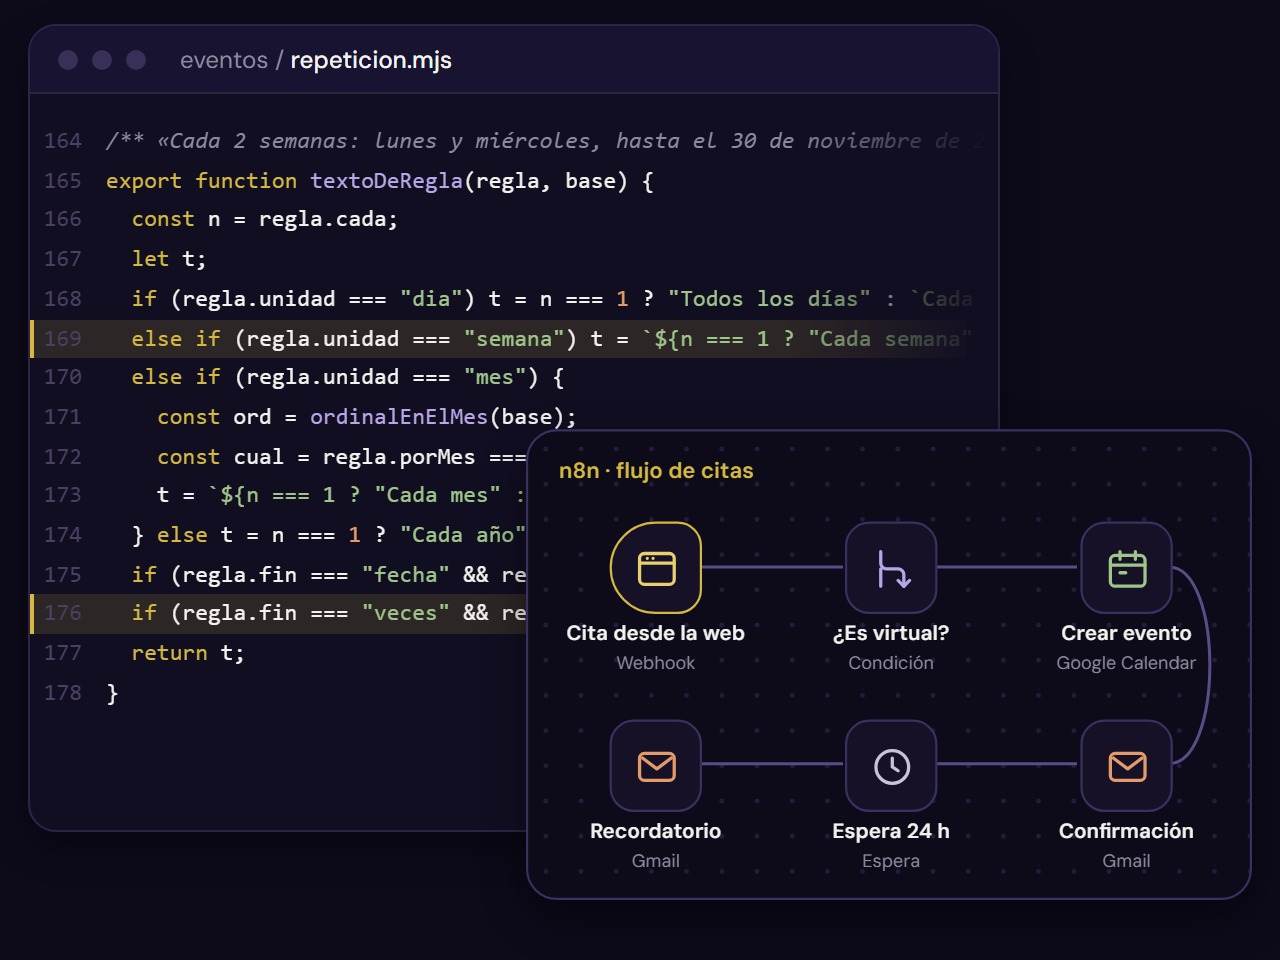
Task: Click the closing brace on line 178
Action: tap(113, 693)
